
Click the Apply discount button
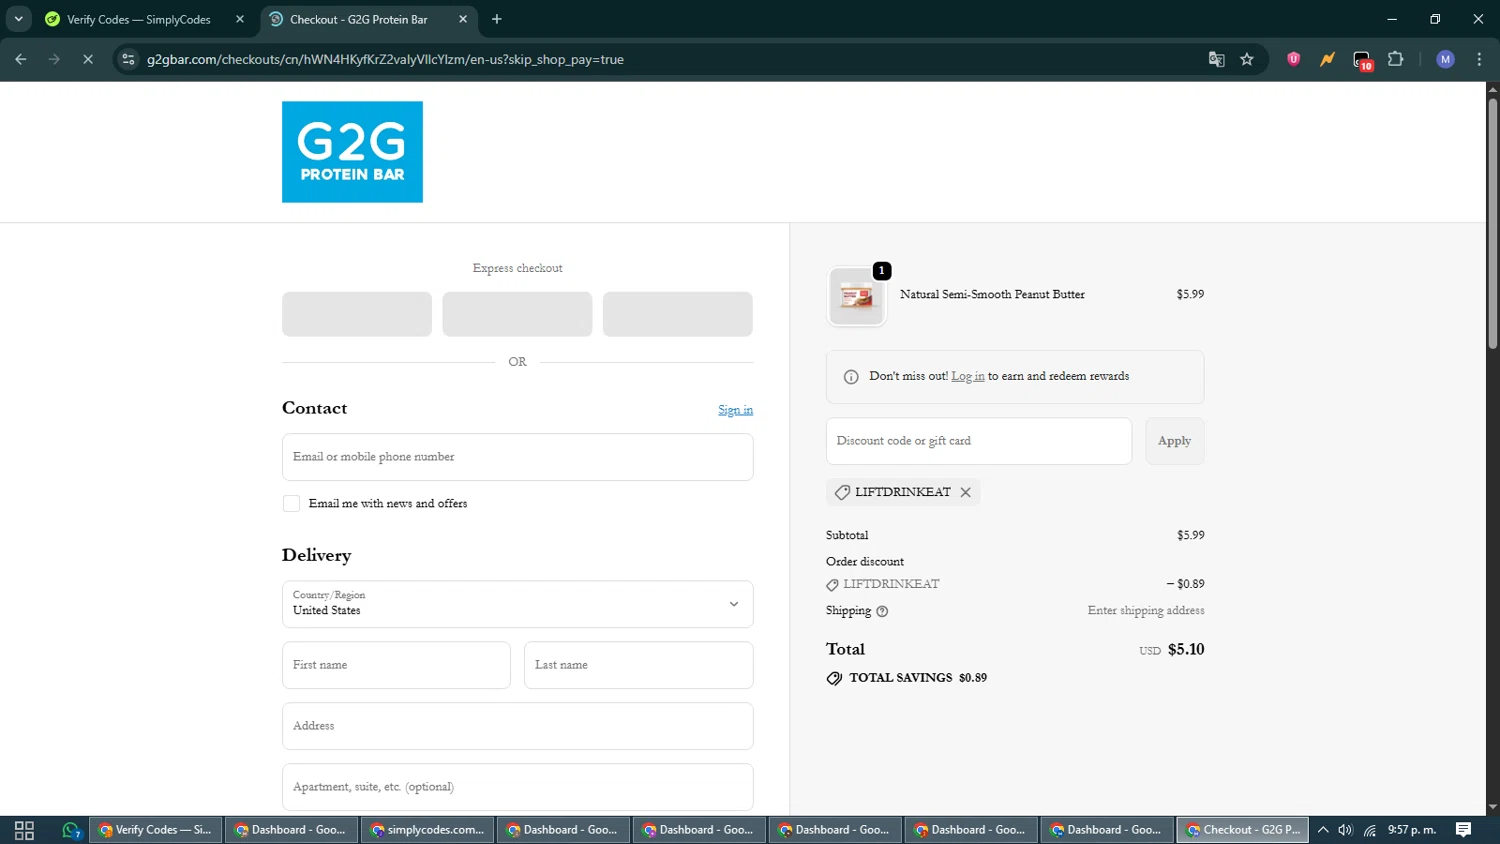(x=1174, y=441)
